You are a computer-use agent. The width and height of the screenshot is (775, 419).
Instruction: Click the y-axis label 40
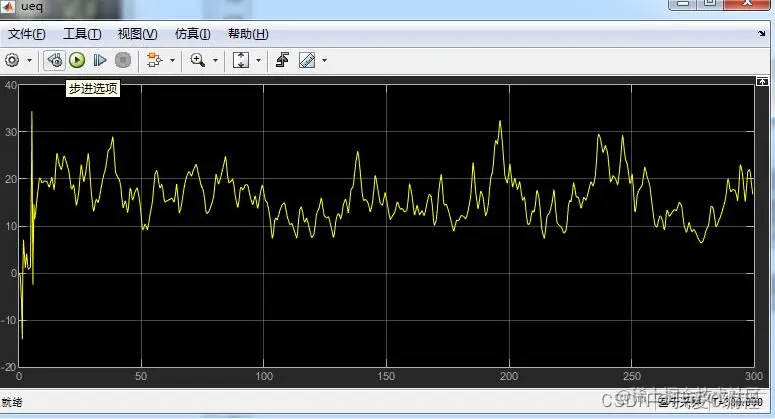(11, 85)
